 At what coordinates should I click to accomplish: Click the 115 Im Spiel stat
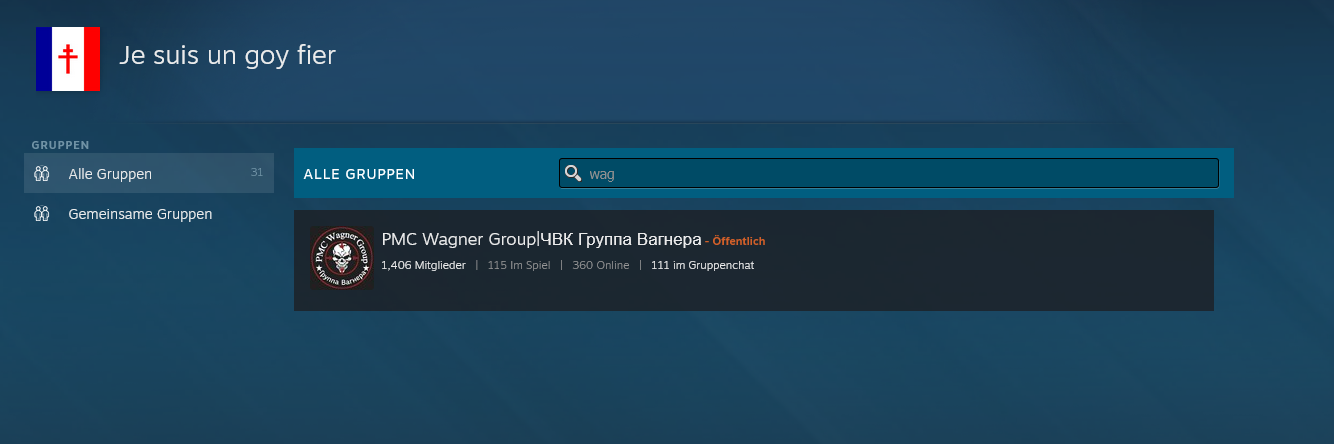tap(517, 265)
